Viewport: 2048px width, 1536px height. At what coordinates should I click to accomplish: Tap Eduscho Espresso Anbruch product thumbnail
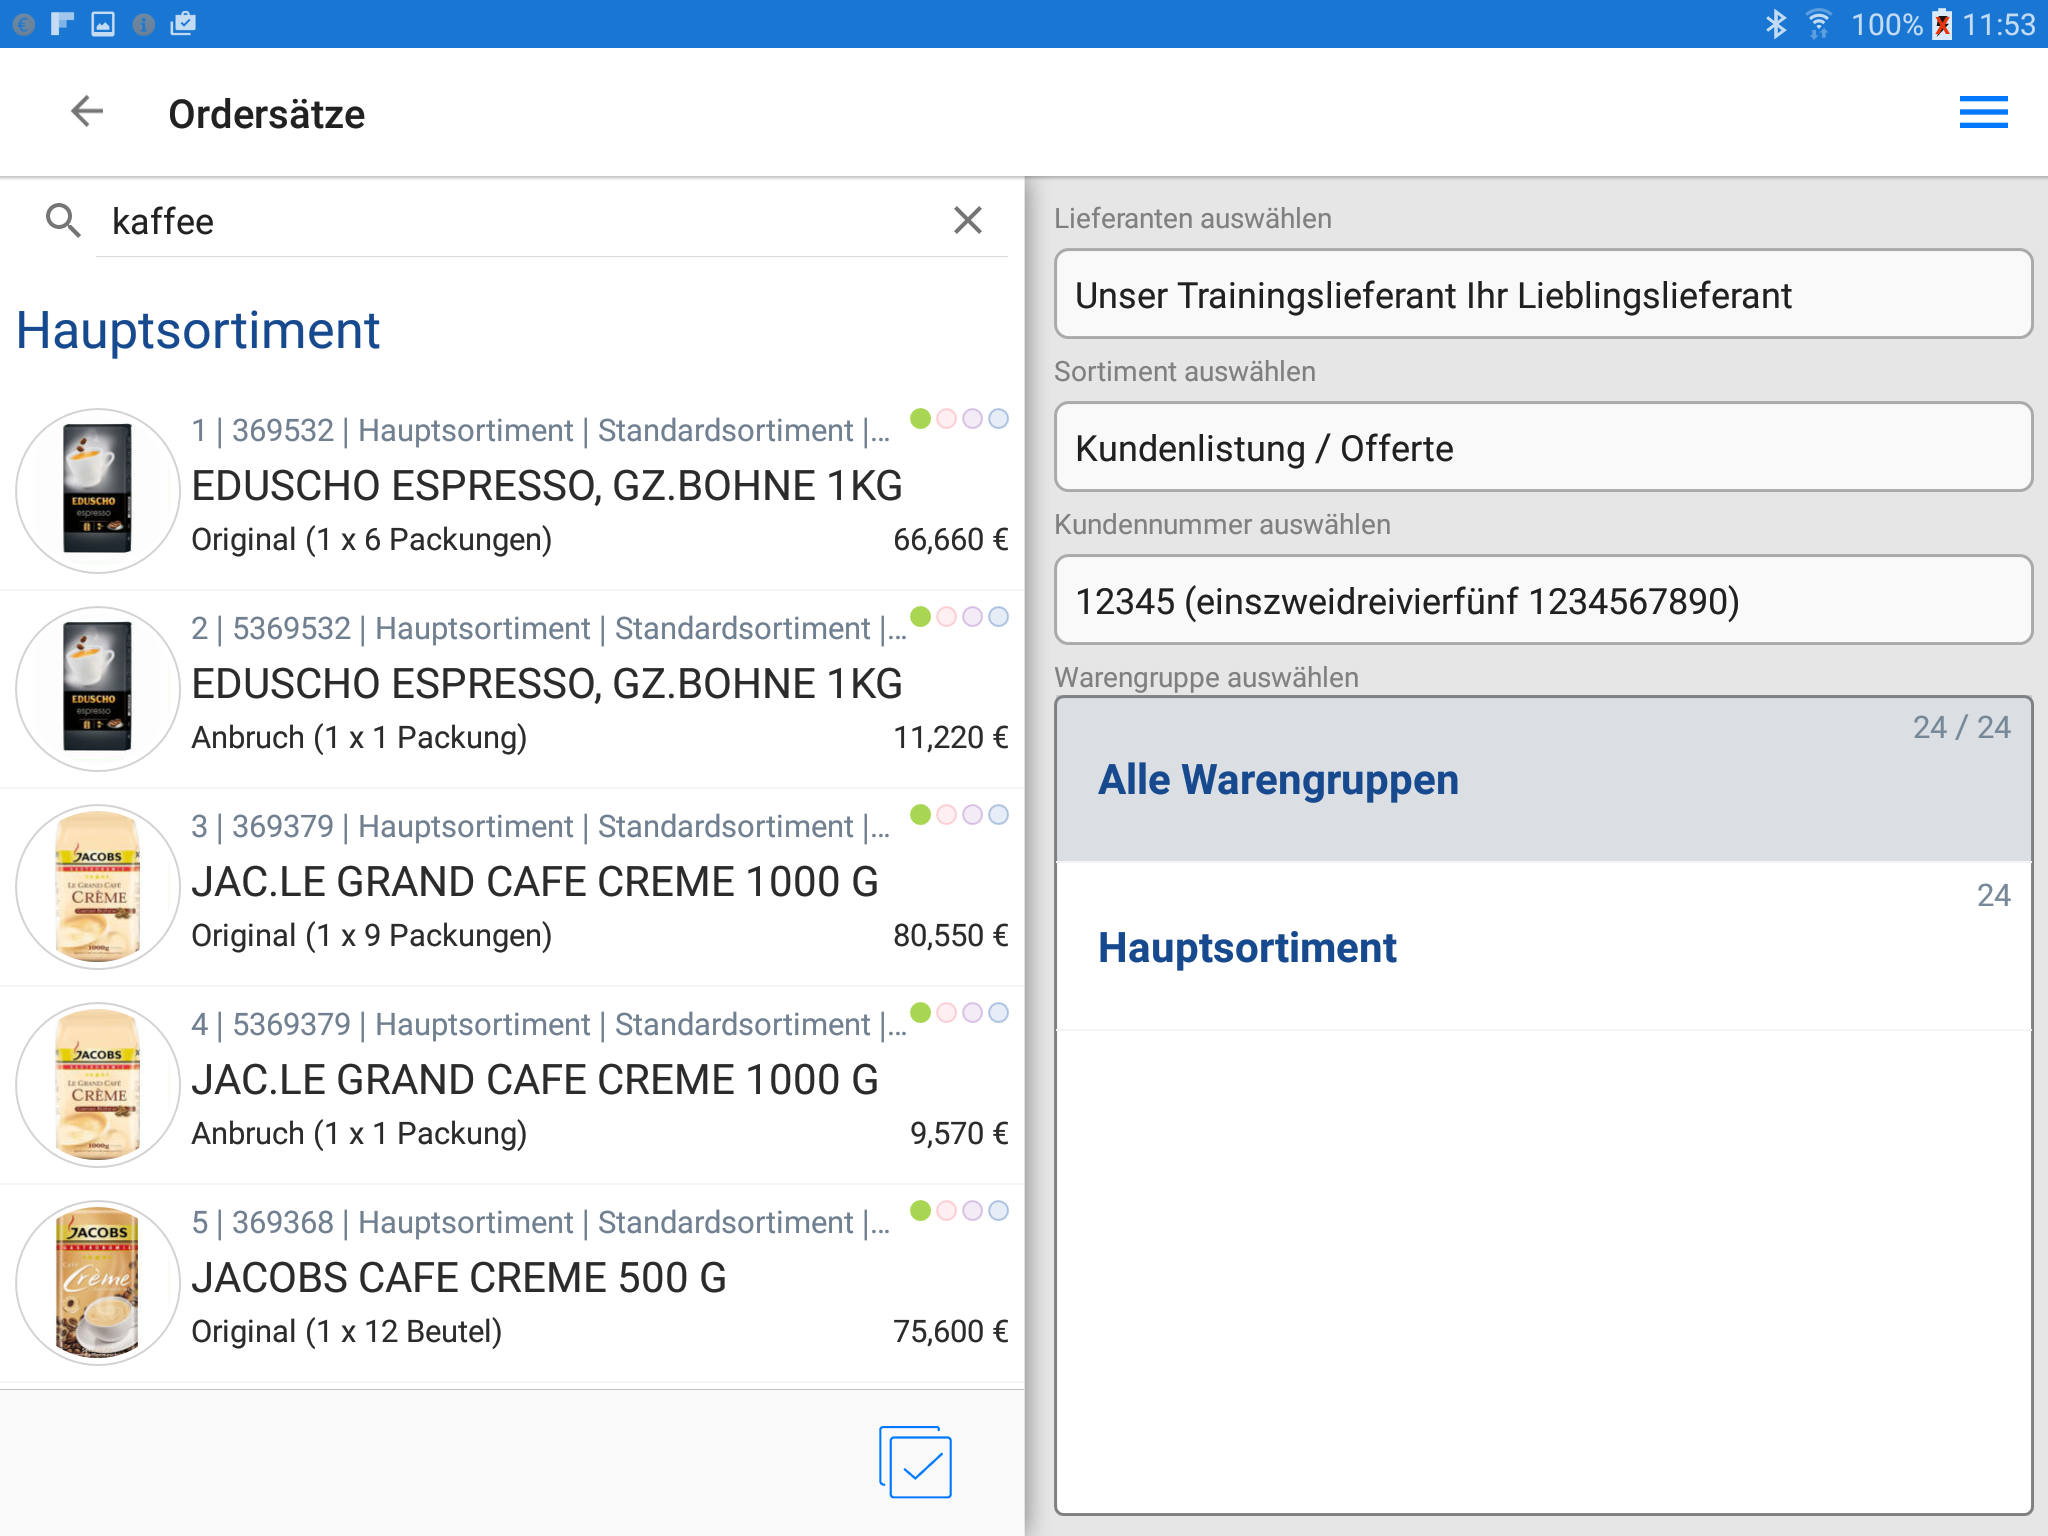point(98,688)
